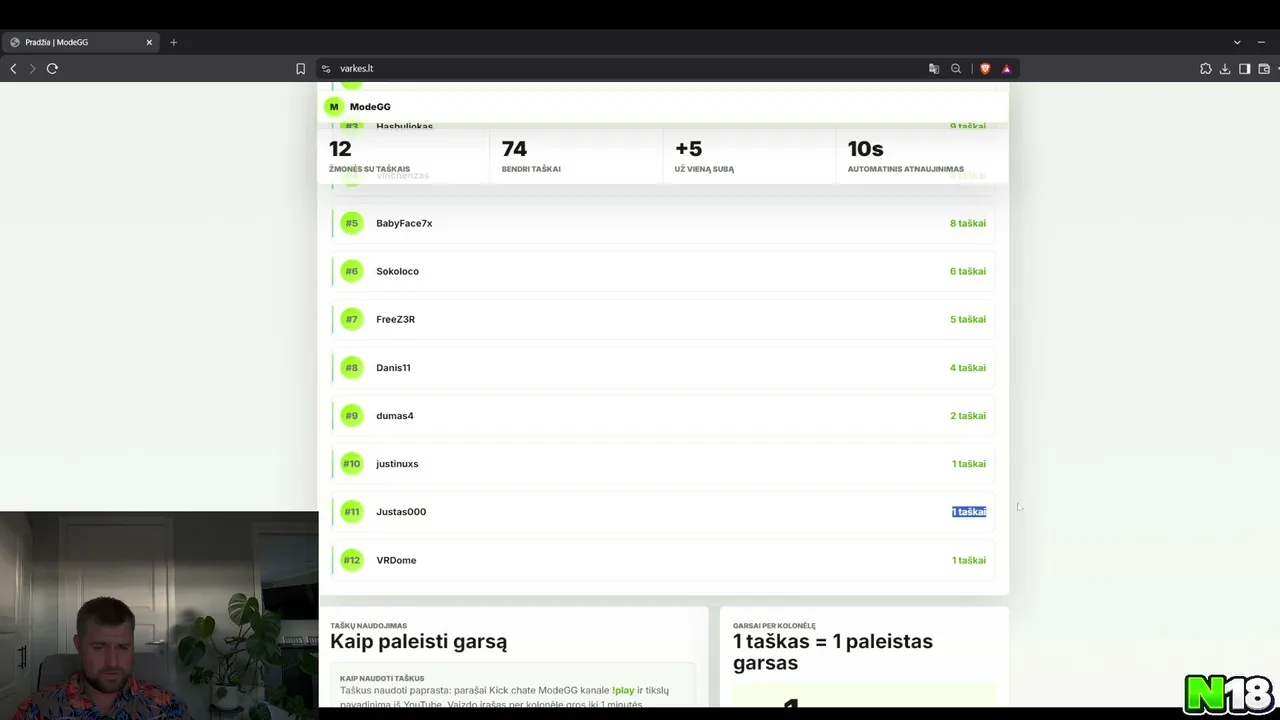Minimize the browser window
Screen dimensions: 1280x720
[1262, 42]
